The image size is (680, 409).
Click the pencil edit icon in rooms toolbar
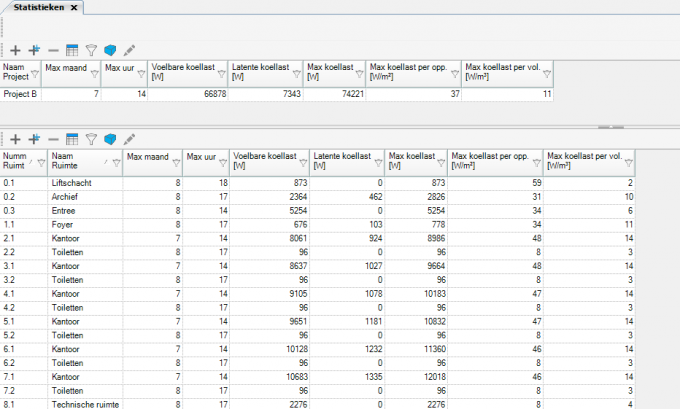[129, 139]
